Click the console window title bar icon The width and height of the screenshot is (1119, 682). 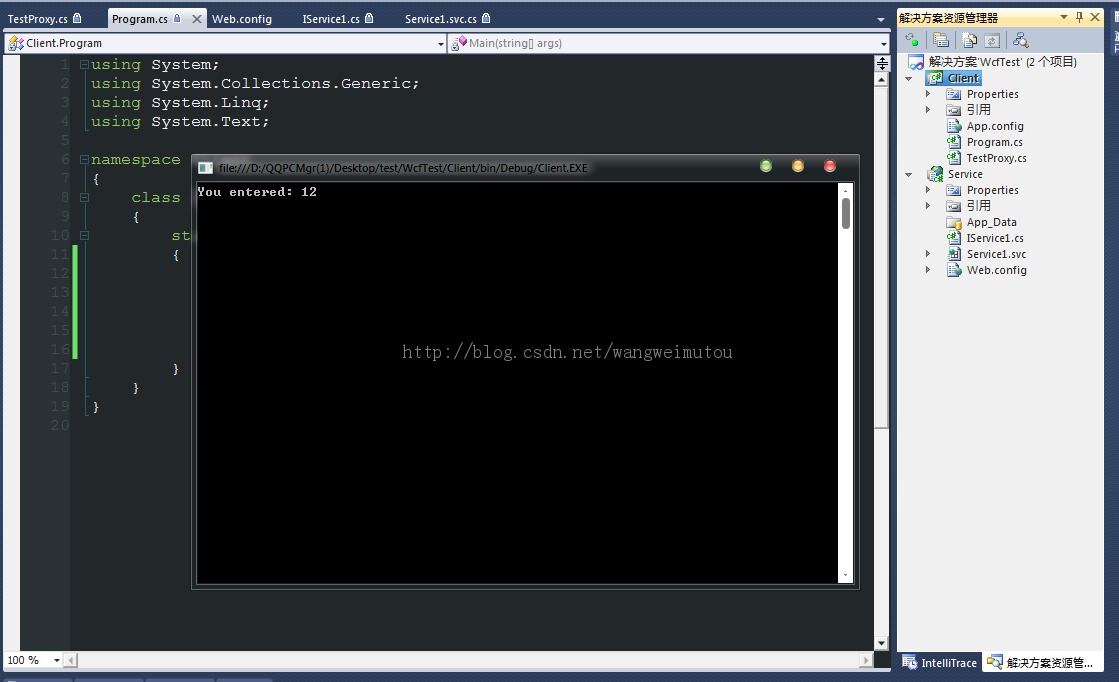coord(206,168)
